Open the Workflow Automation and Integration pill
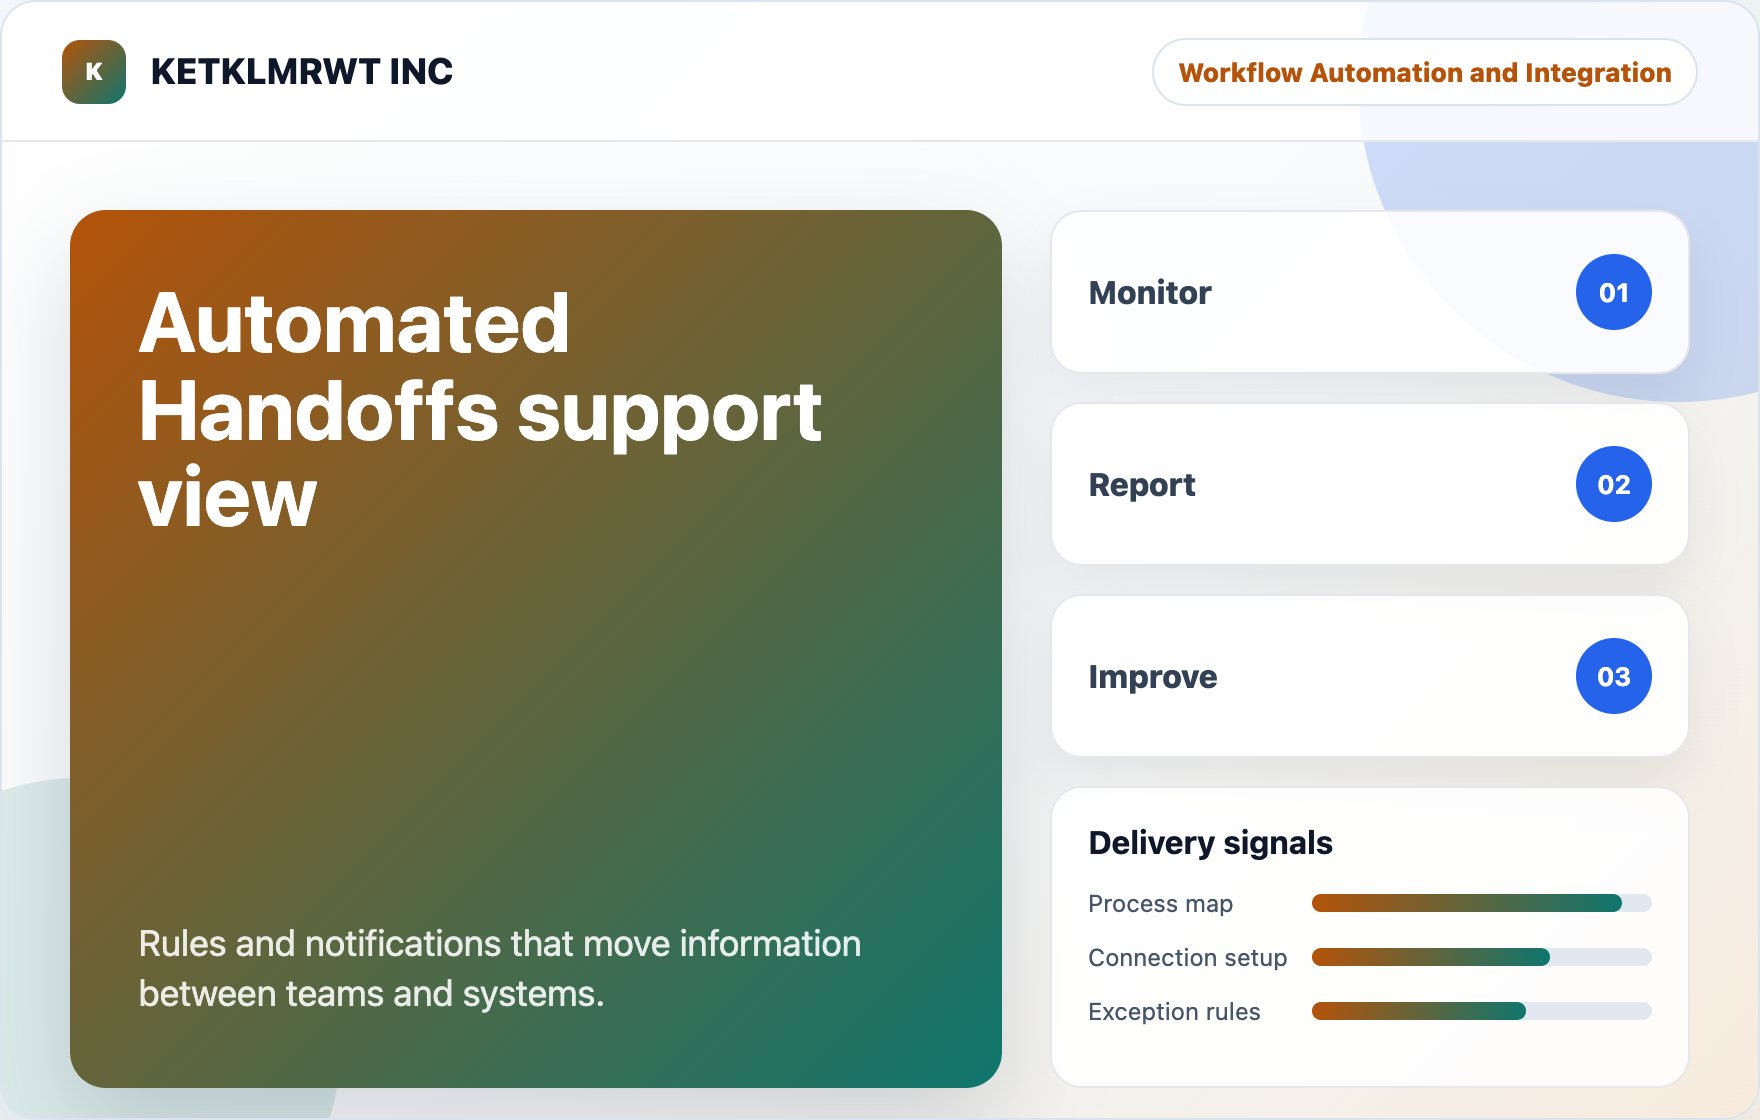Screen dimensions: 1760x1120 pyautogui.click(x=1425, y=72)
